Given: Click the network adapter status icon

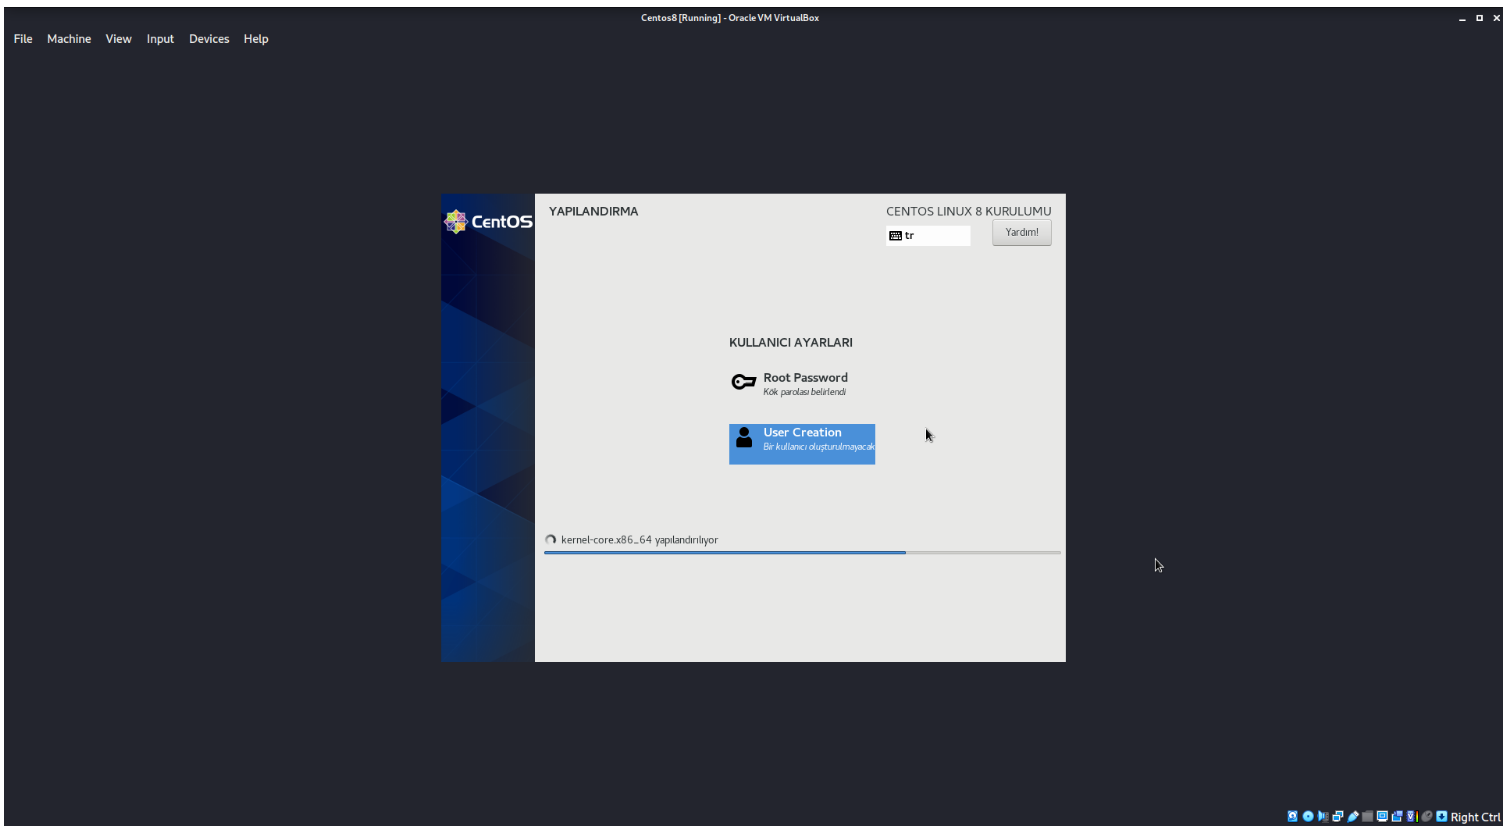Looking at the screenshot, I should (x=1338, y=816).
